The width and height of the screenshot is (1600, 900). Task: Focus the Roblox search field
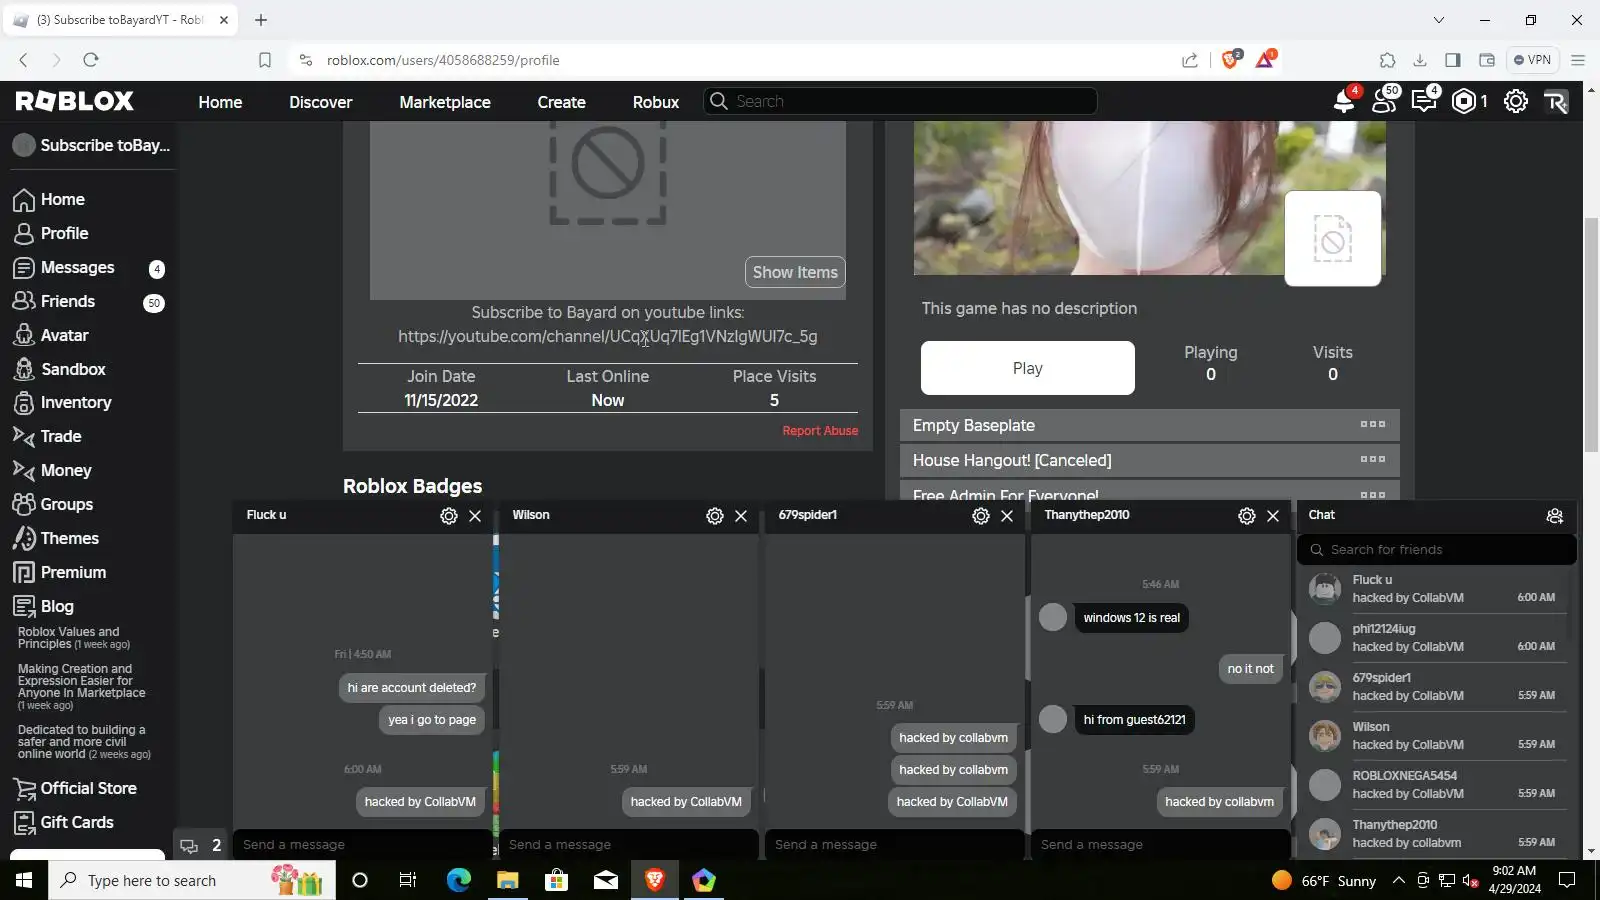(902, 101)
